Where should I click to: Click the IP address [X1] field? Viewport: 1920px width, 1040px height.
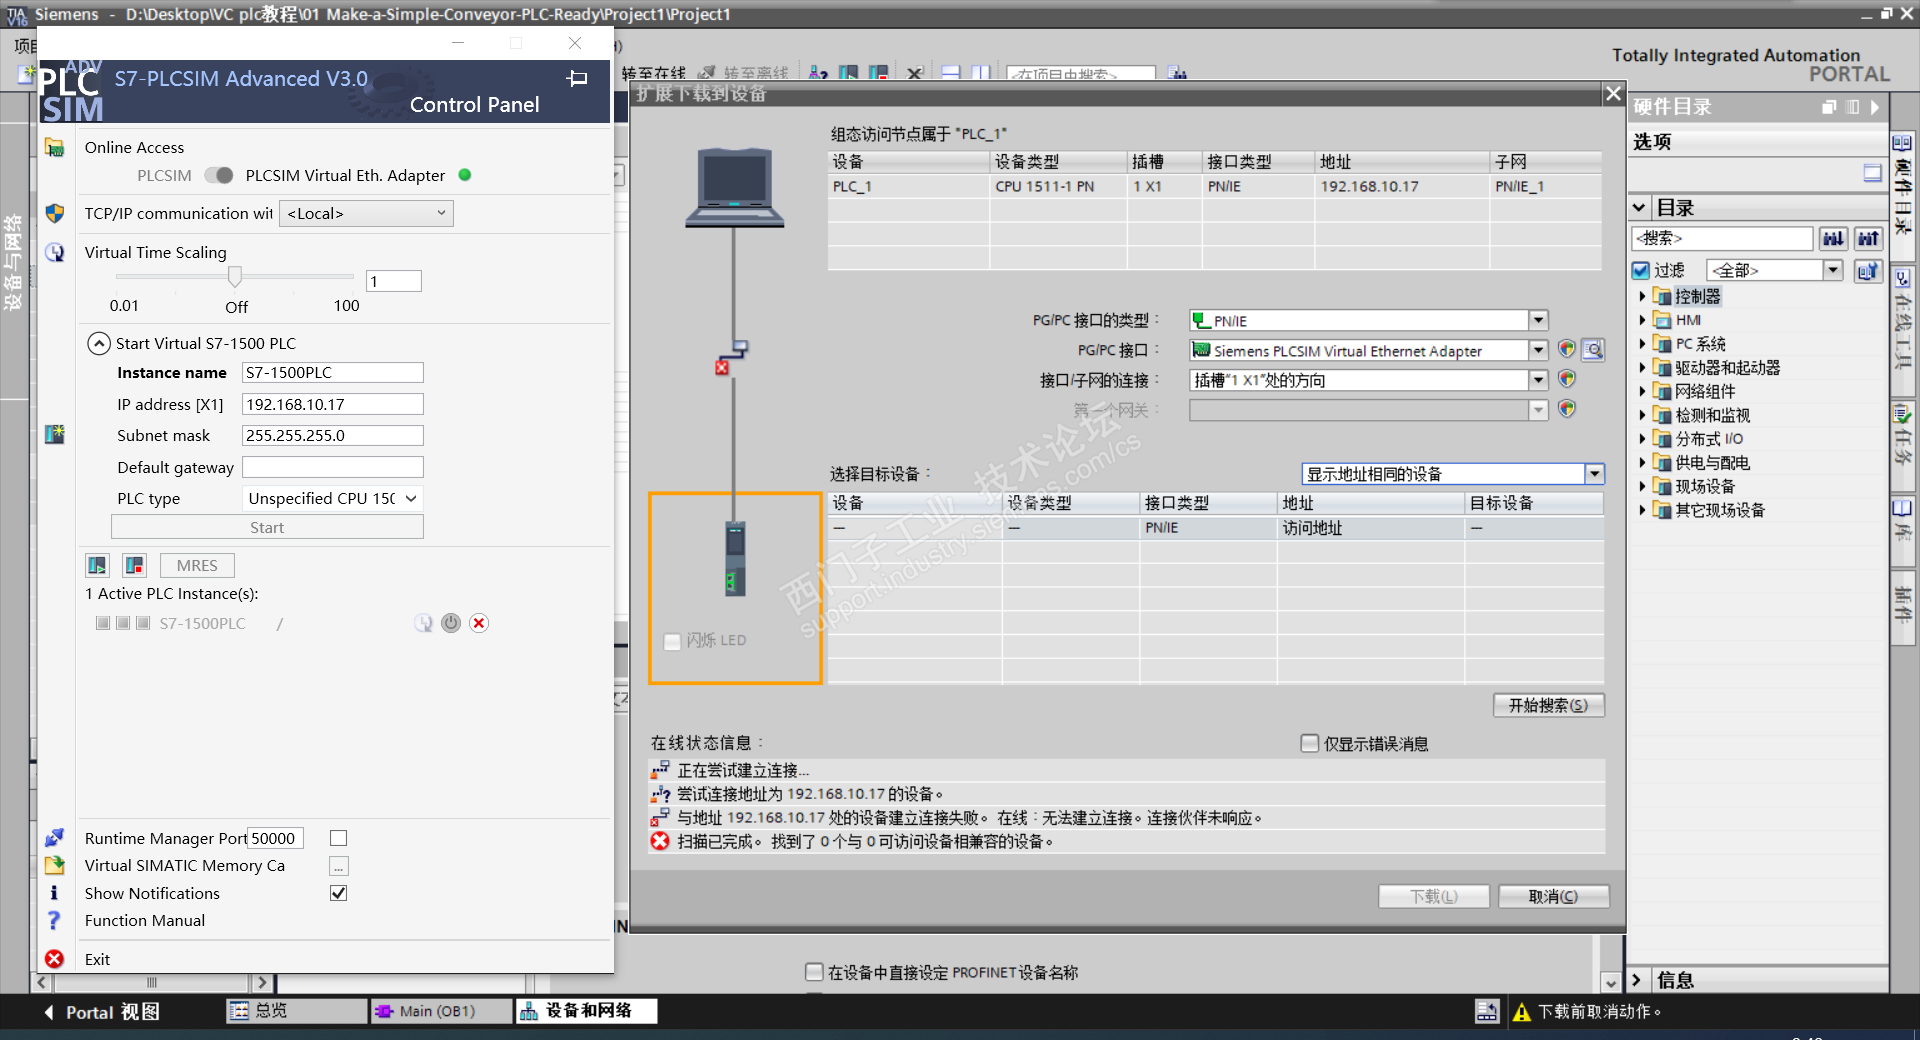[x=333, y=404]
